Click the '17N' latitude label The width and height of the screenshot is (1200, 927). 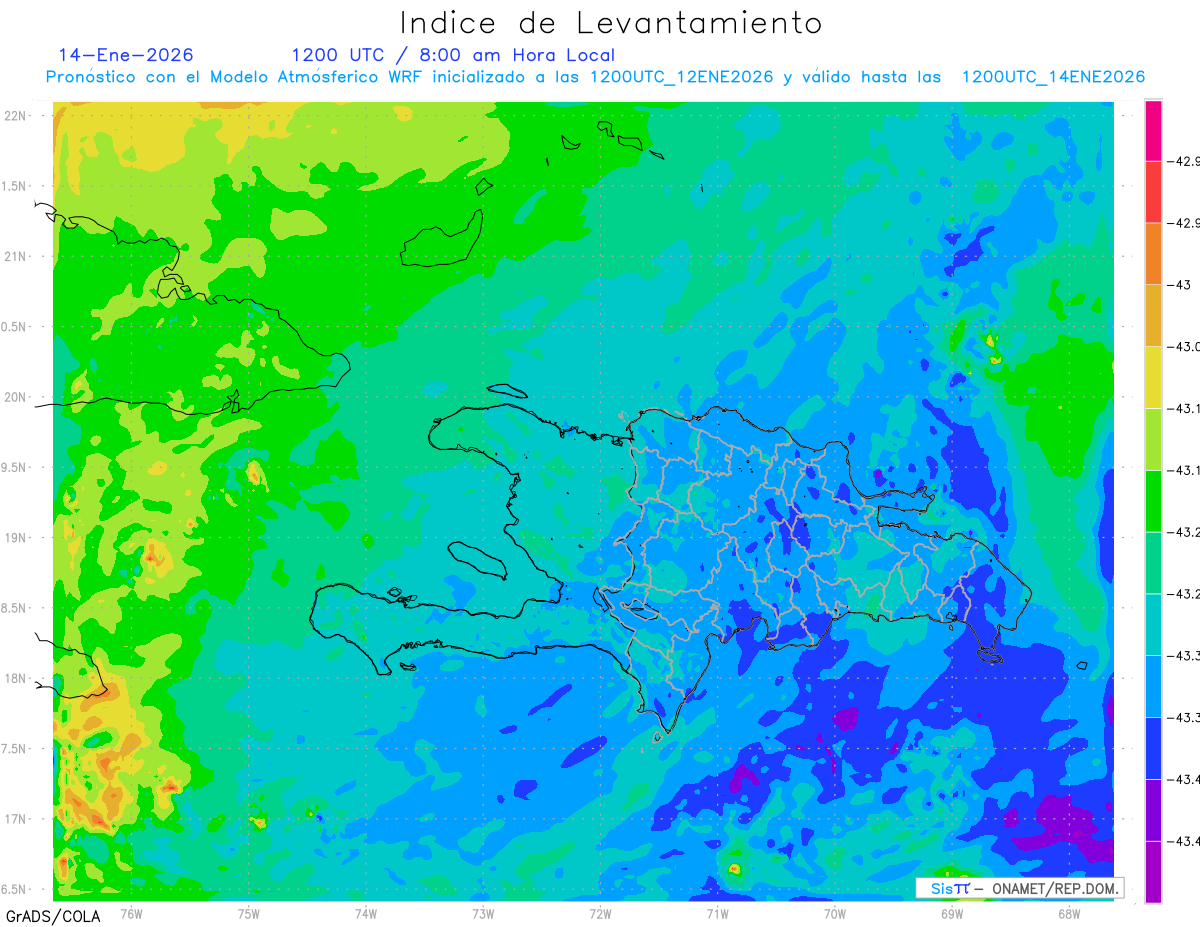(16, 819)
